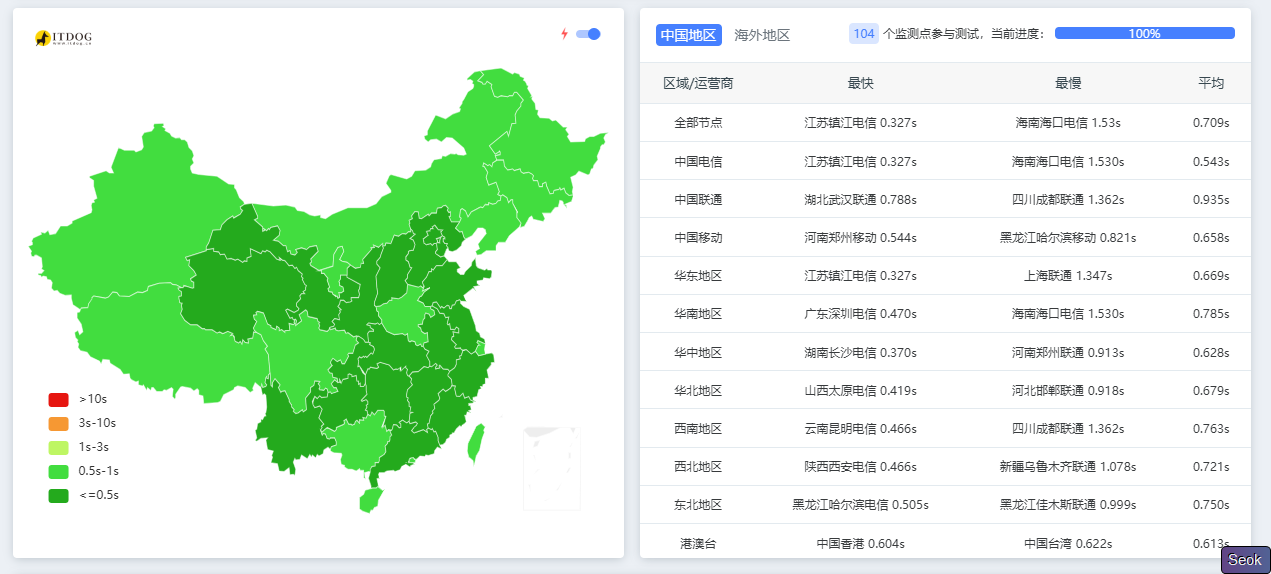1271x574 pixels.
Task: Toggle the blue switch above the map
Action: [588, 34]
